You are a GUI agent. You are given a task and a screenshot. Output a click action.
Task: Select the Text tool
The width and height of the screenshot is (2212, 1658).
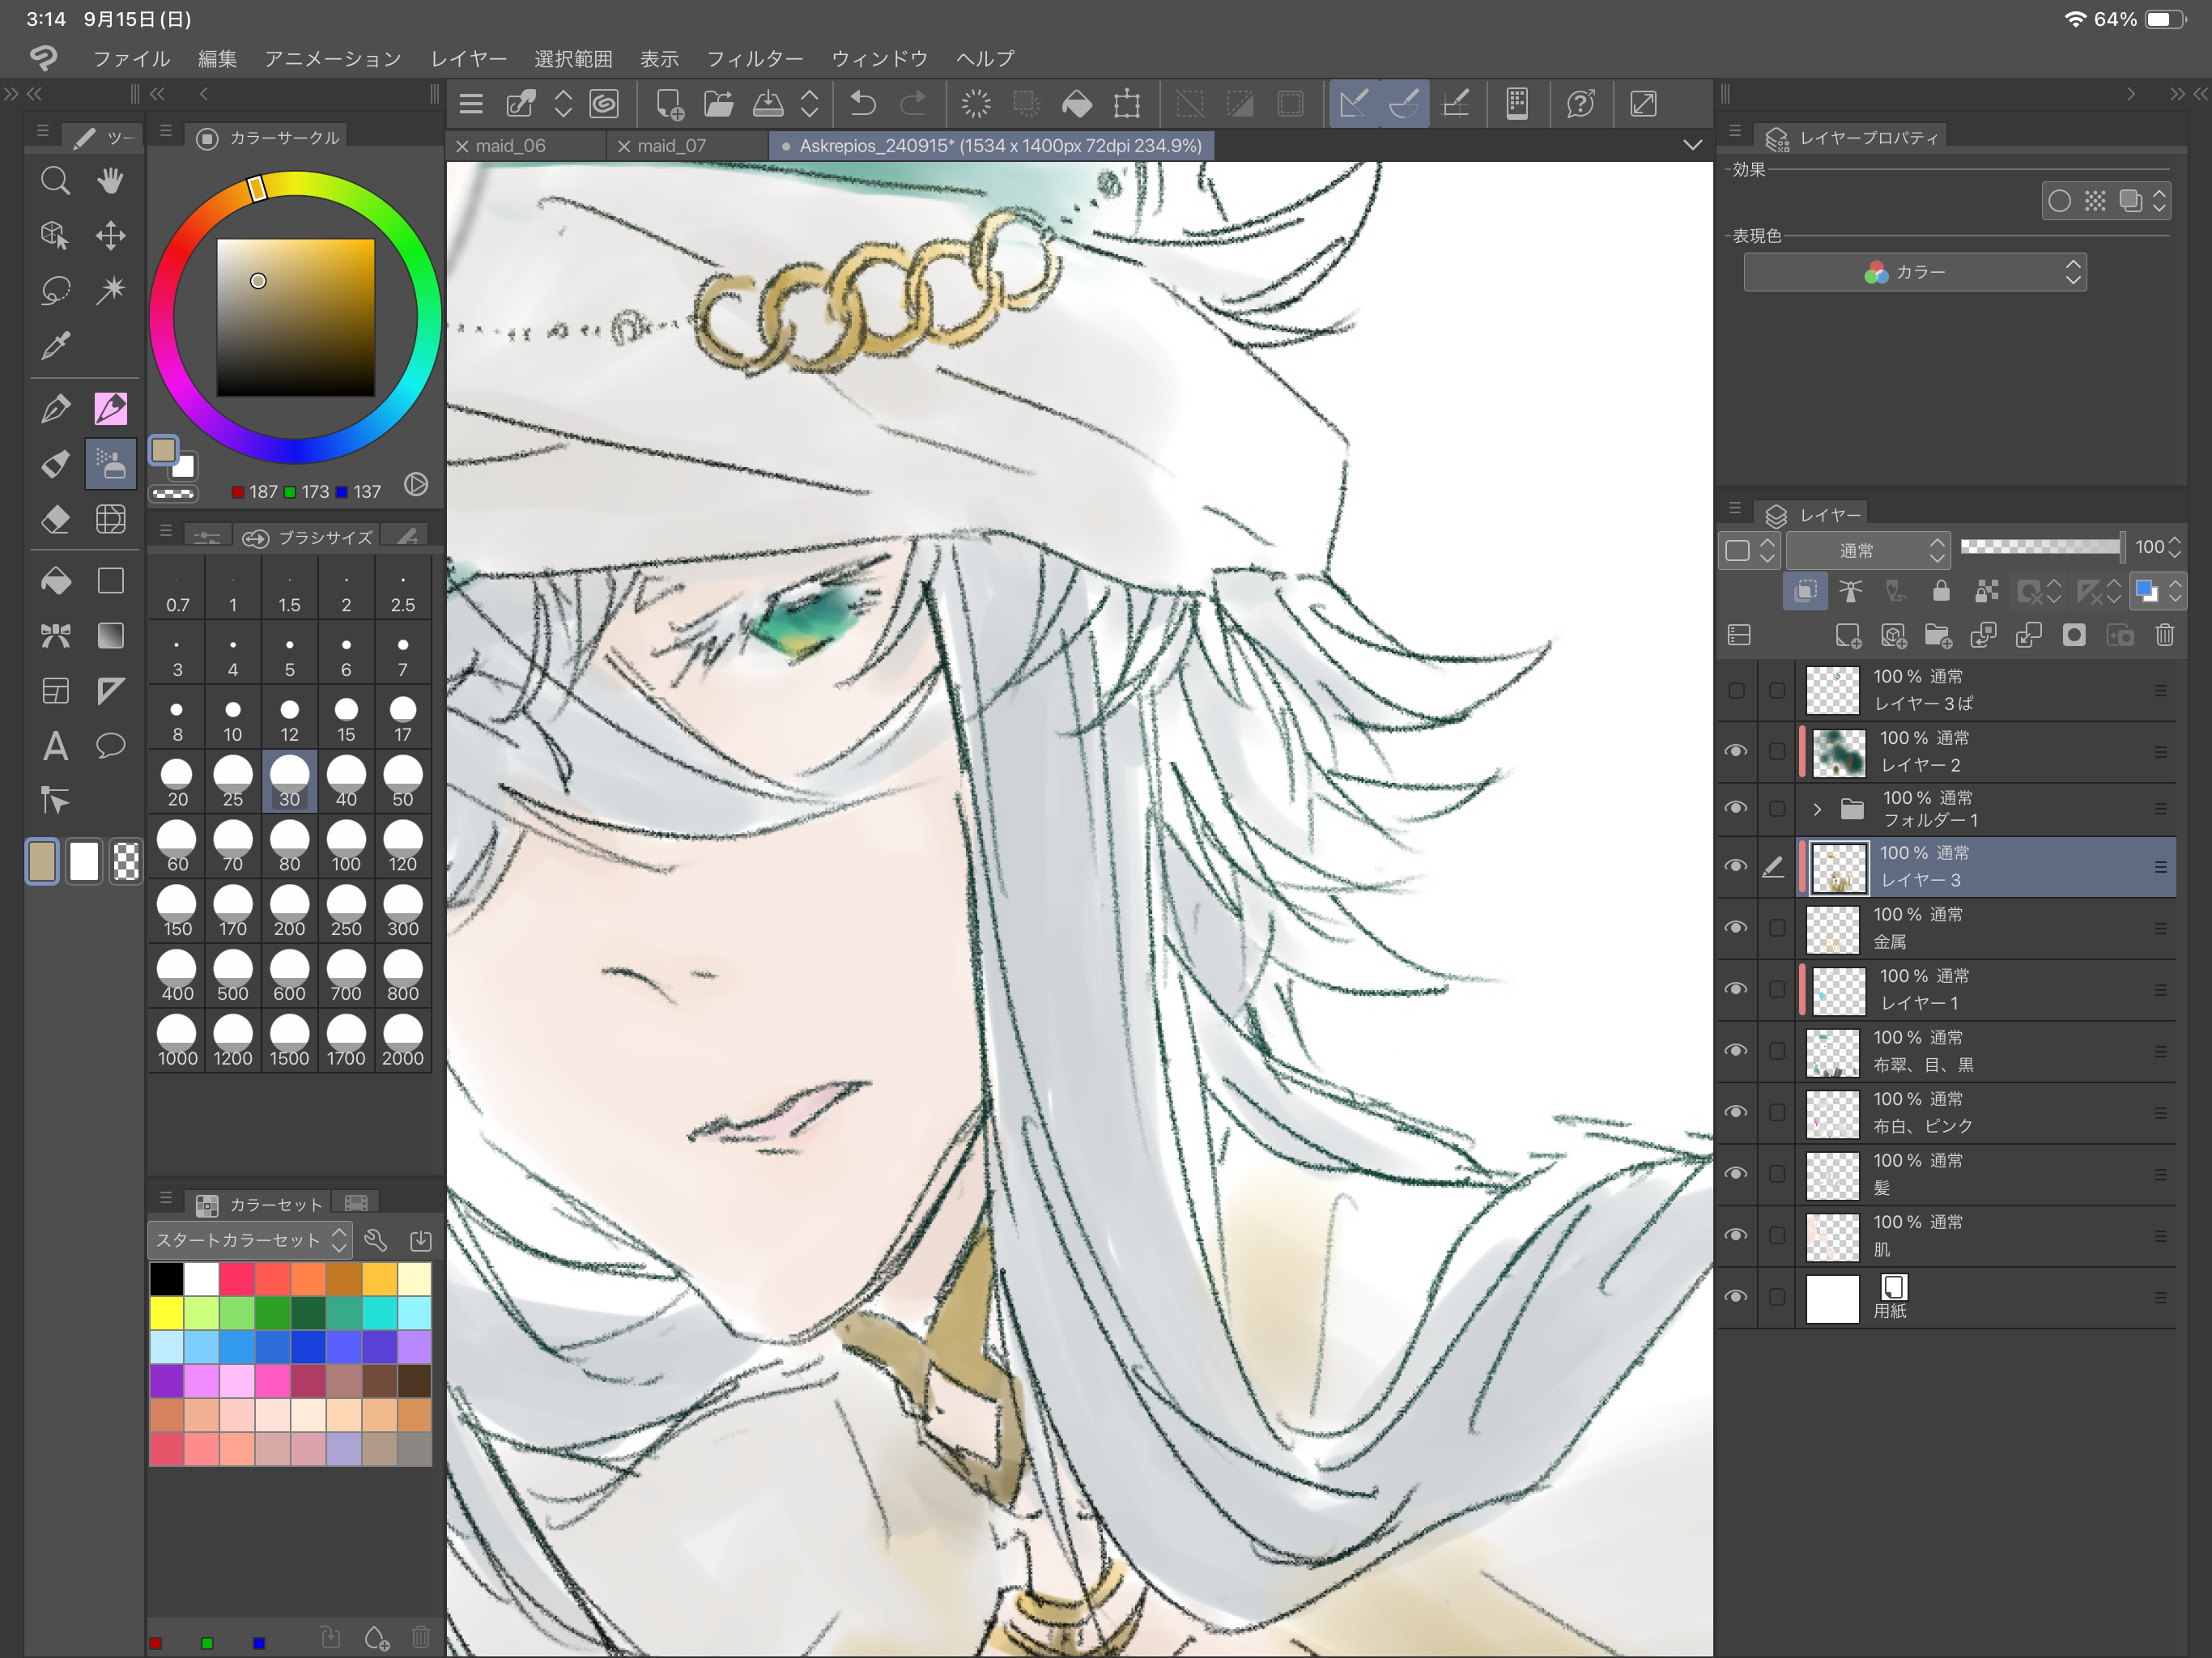tap(55, 746)
